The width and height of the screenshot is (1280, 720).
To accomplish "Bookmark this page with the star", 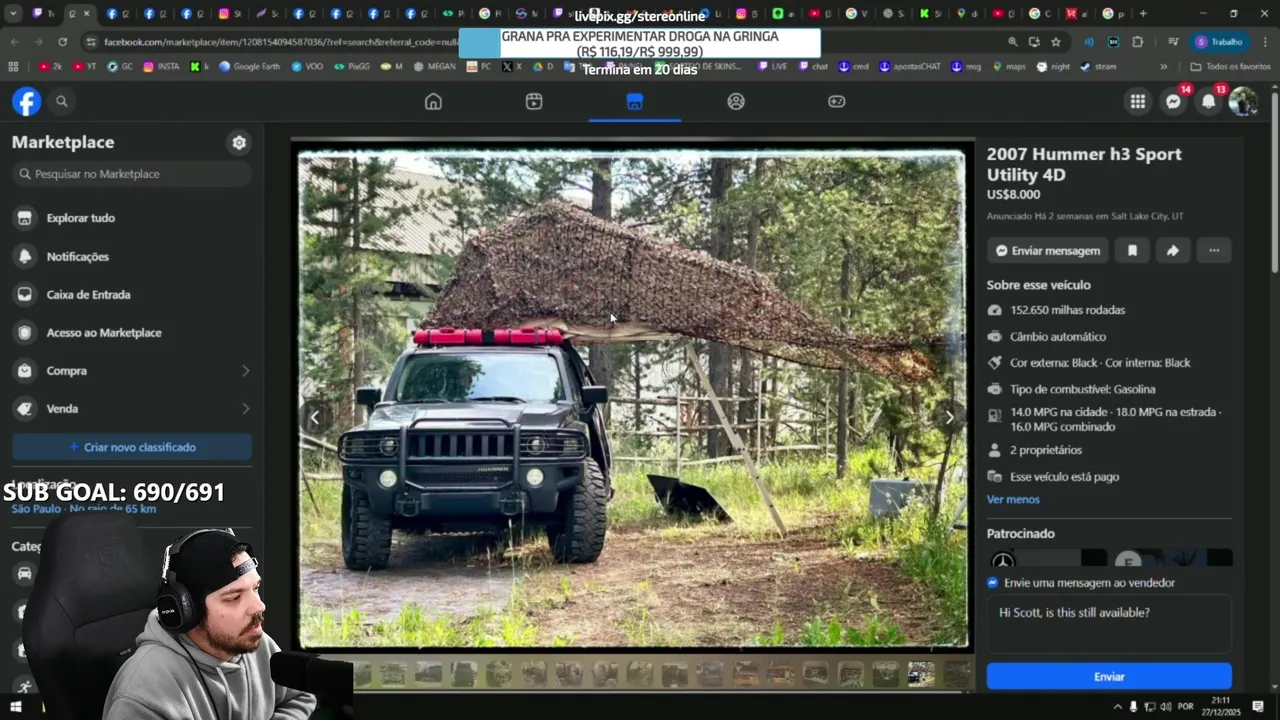I will (1056, 42).
